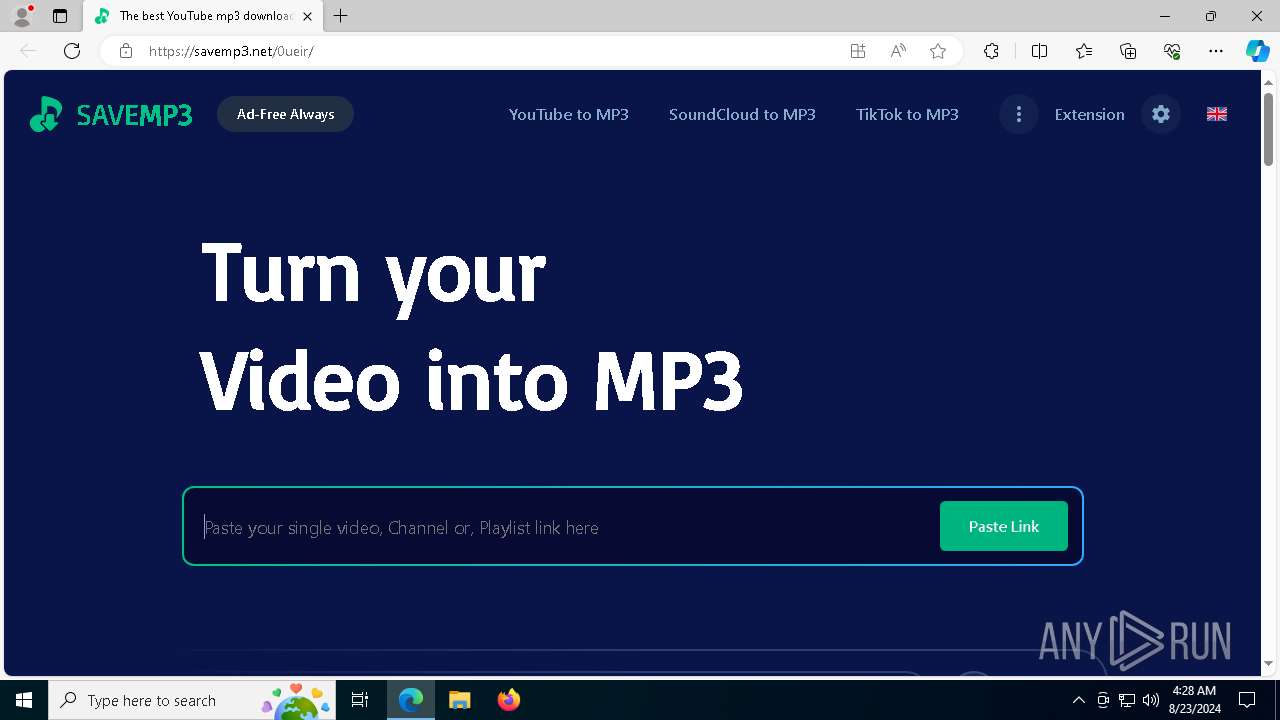This screenshot has height=720, width=1280.
Task: Open TikTok to MP3 page
Action: click(x=907, y=114)
